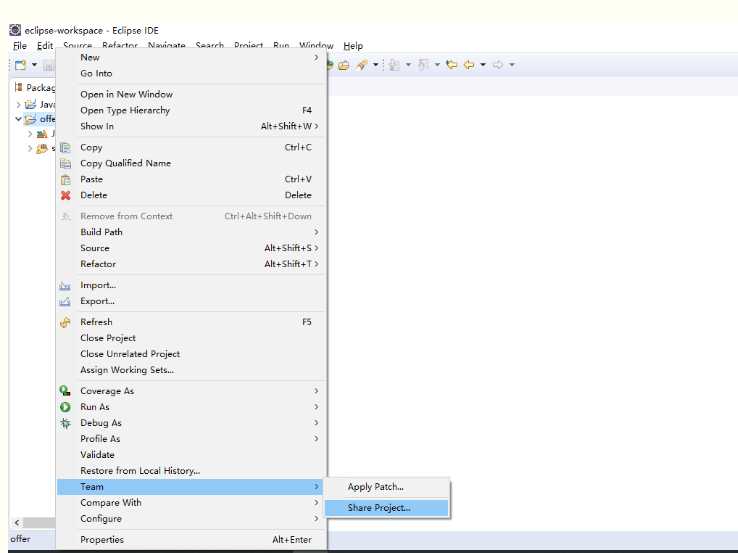Open the Refactor submenu in the context menu
The image size is (738, 553).
(192, 264)
